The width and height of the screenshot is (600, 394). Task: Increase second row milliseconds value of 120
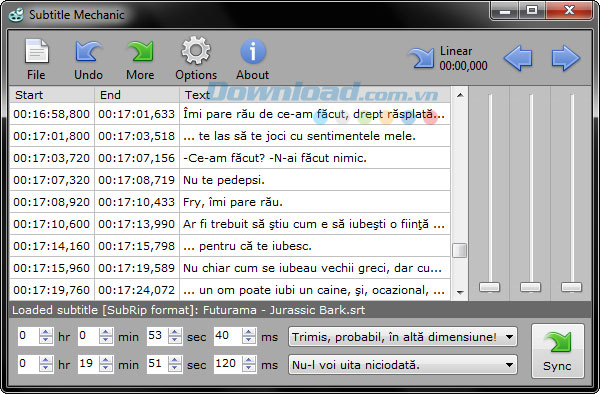pos(249,360)
